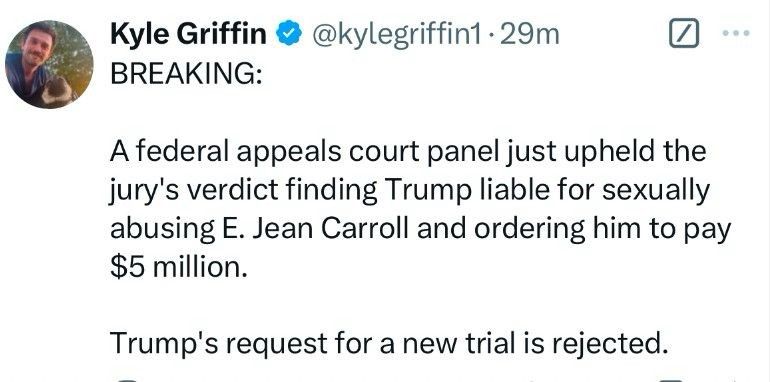Visit the @kylegriffin1 handle
This screenshot has width=770, height=382.
396,34
